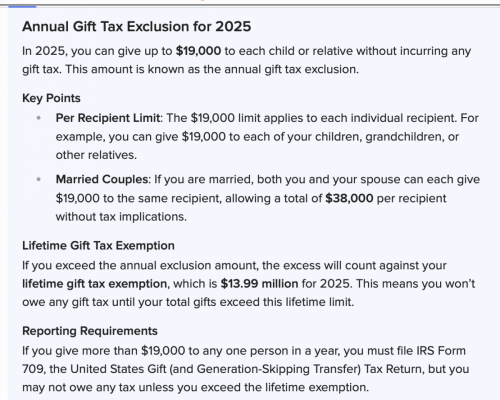Click the text without tax implications
Viewport: 500px width, 400px height.
(121, 217)
